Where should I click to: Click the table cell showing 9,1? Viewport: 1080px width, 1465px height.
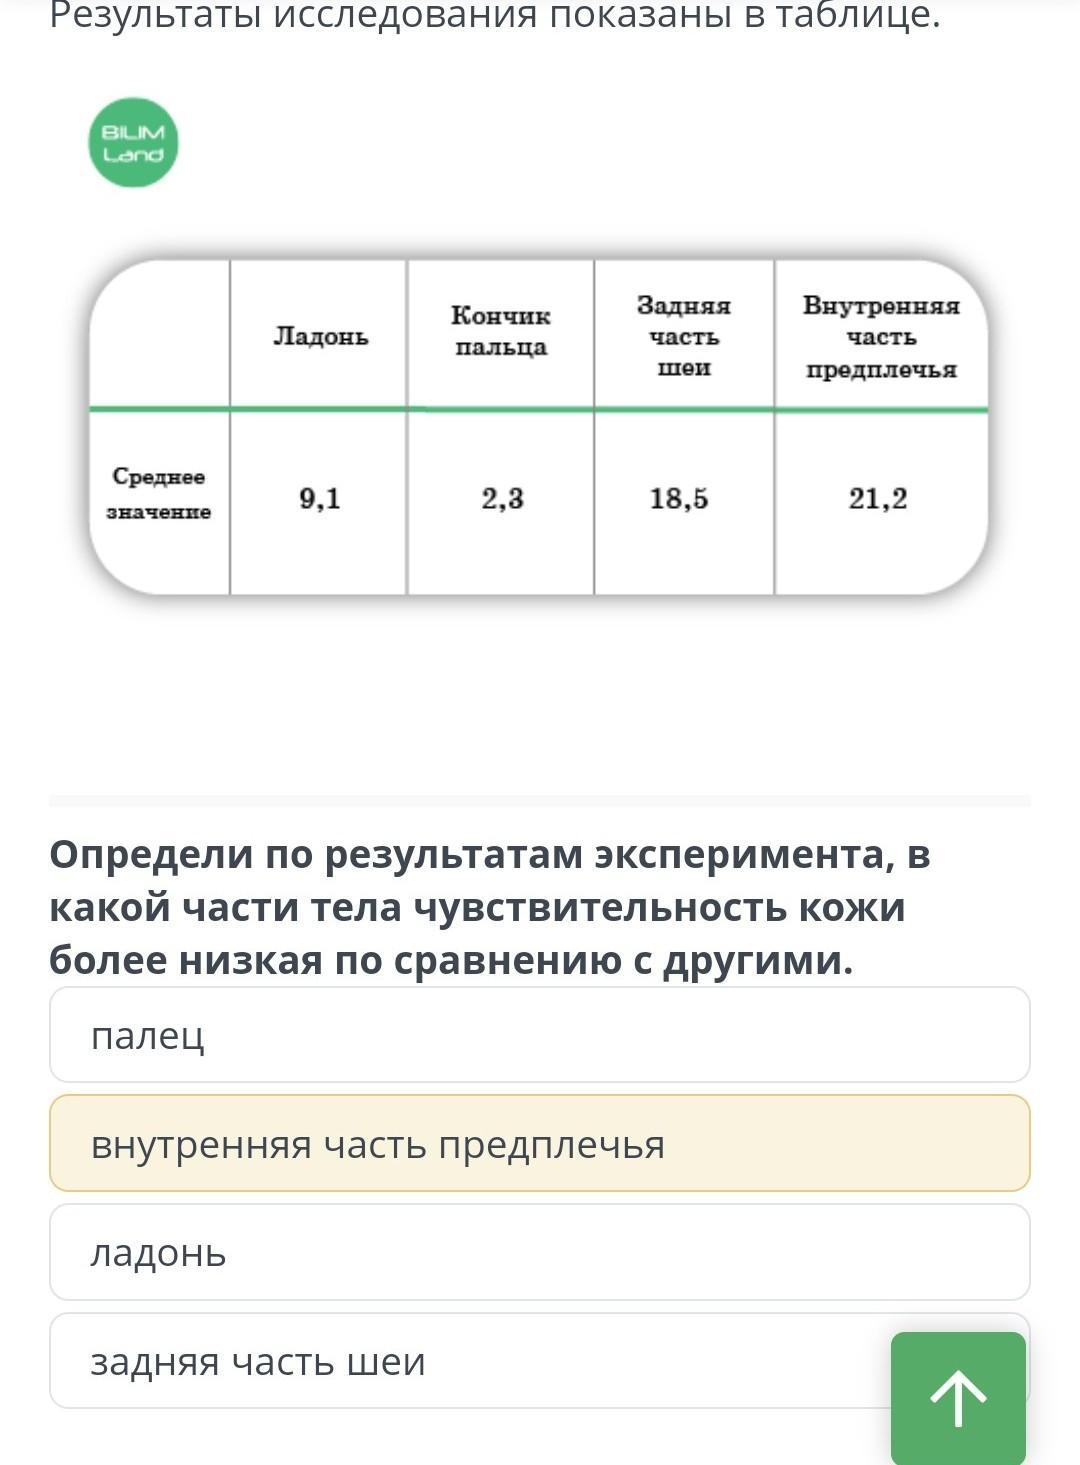[320, 498]
